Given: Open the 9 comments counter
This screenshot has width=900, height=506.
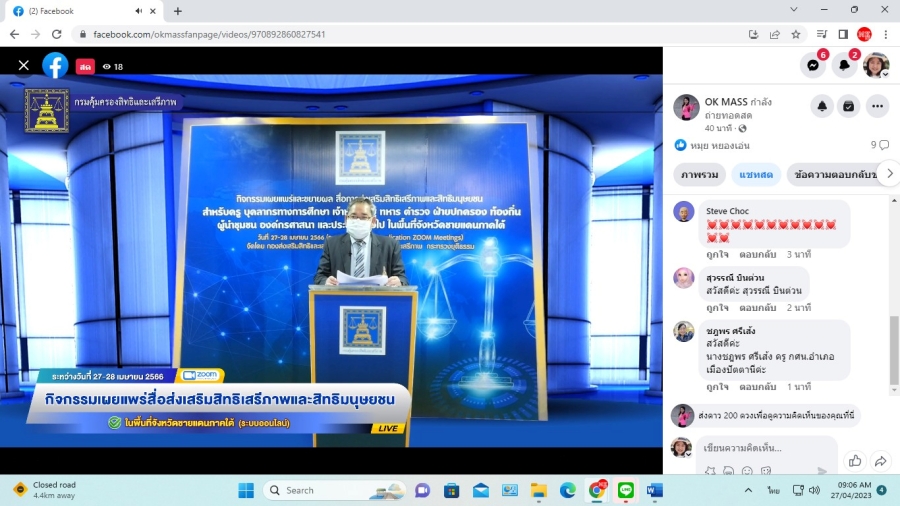Looking at the screenshot, I should (x=879, y=145).
